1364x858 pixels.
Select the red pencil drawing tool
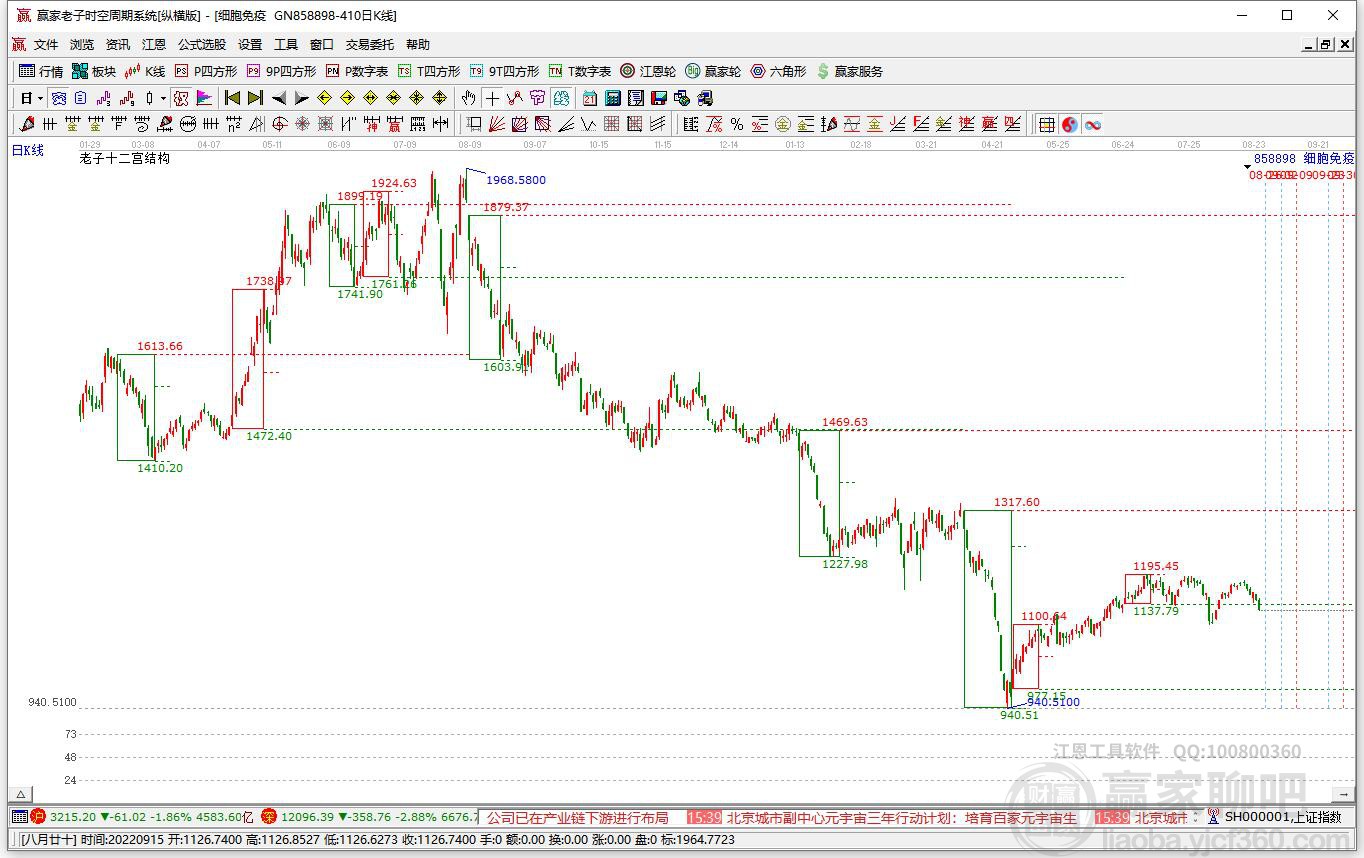point(26,124)
